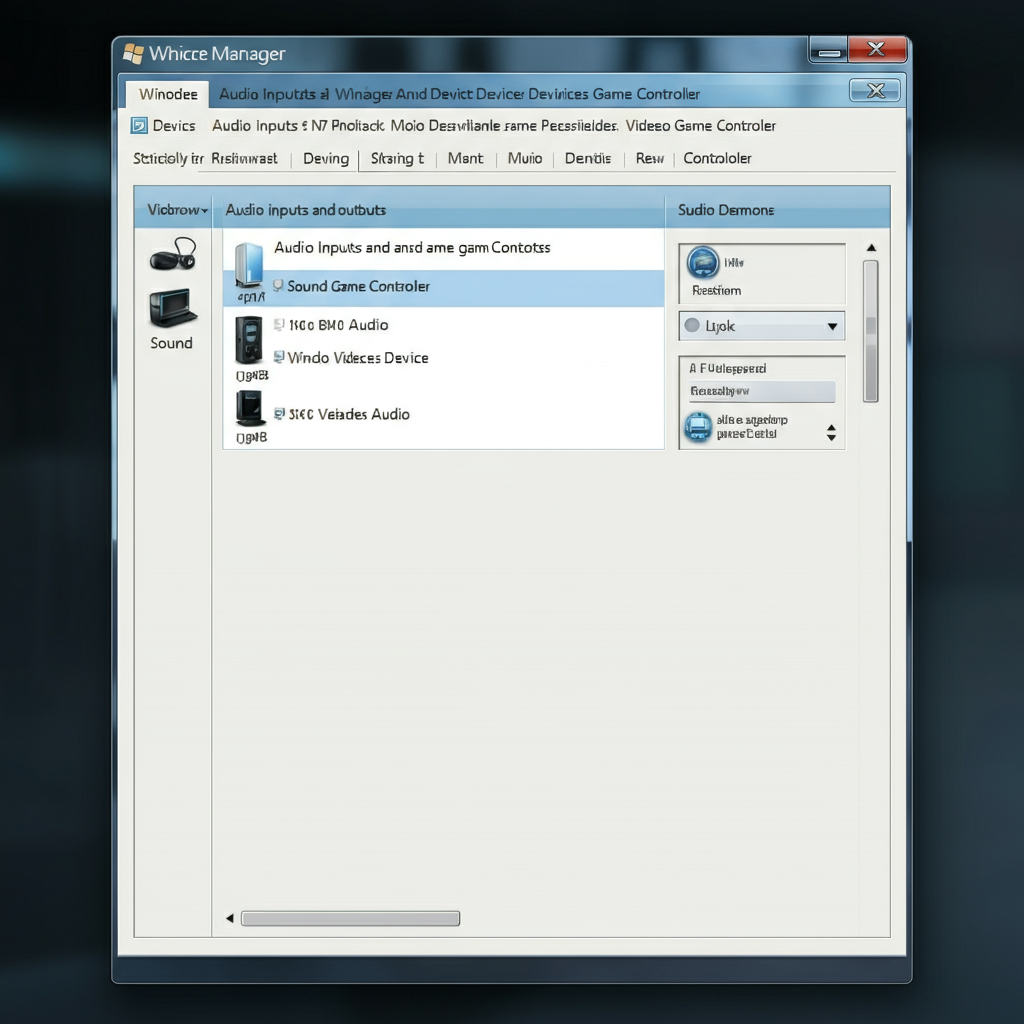The width and height of the screenshot is (1024, 1024).
Task: Select the headphones device icon in sidebar
Action: [170, 255]
